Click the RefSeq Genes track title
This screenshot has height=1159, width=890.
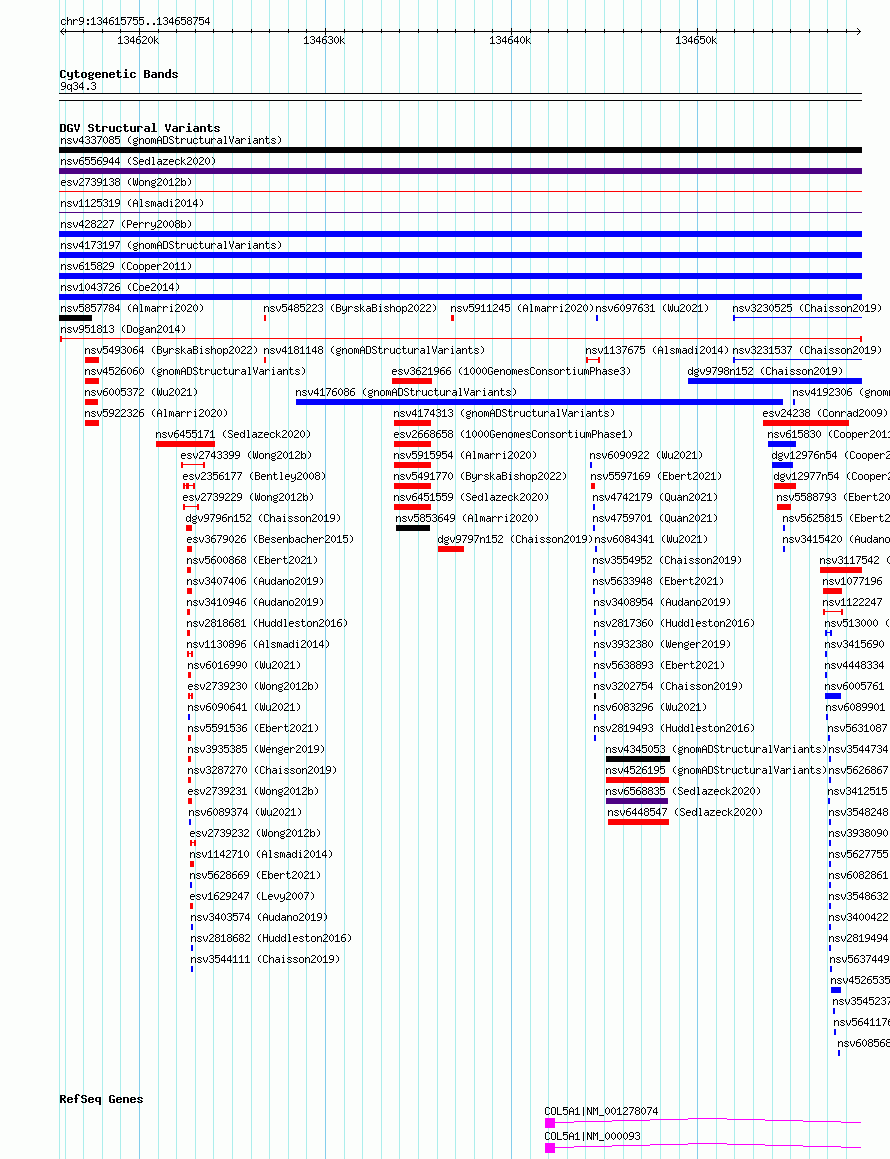[x=101, y=1099]
